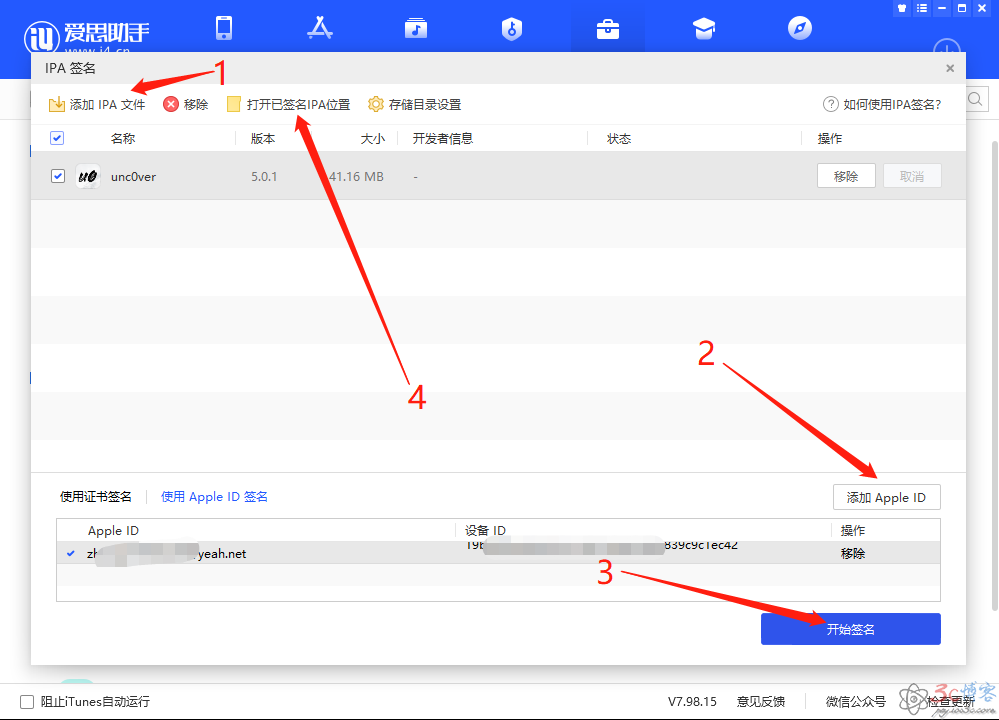
Task: Click the Developer Info column header
Action: [443, 138]
